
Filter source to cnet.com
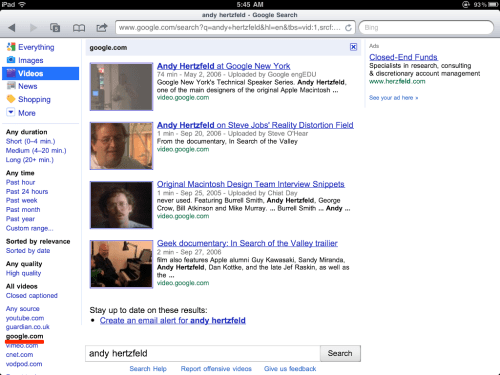tap(19, 355)
